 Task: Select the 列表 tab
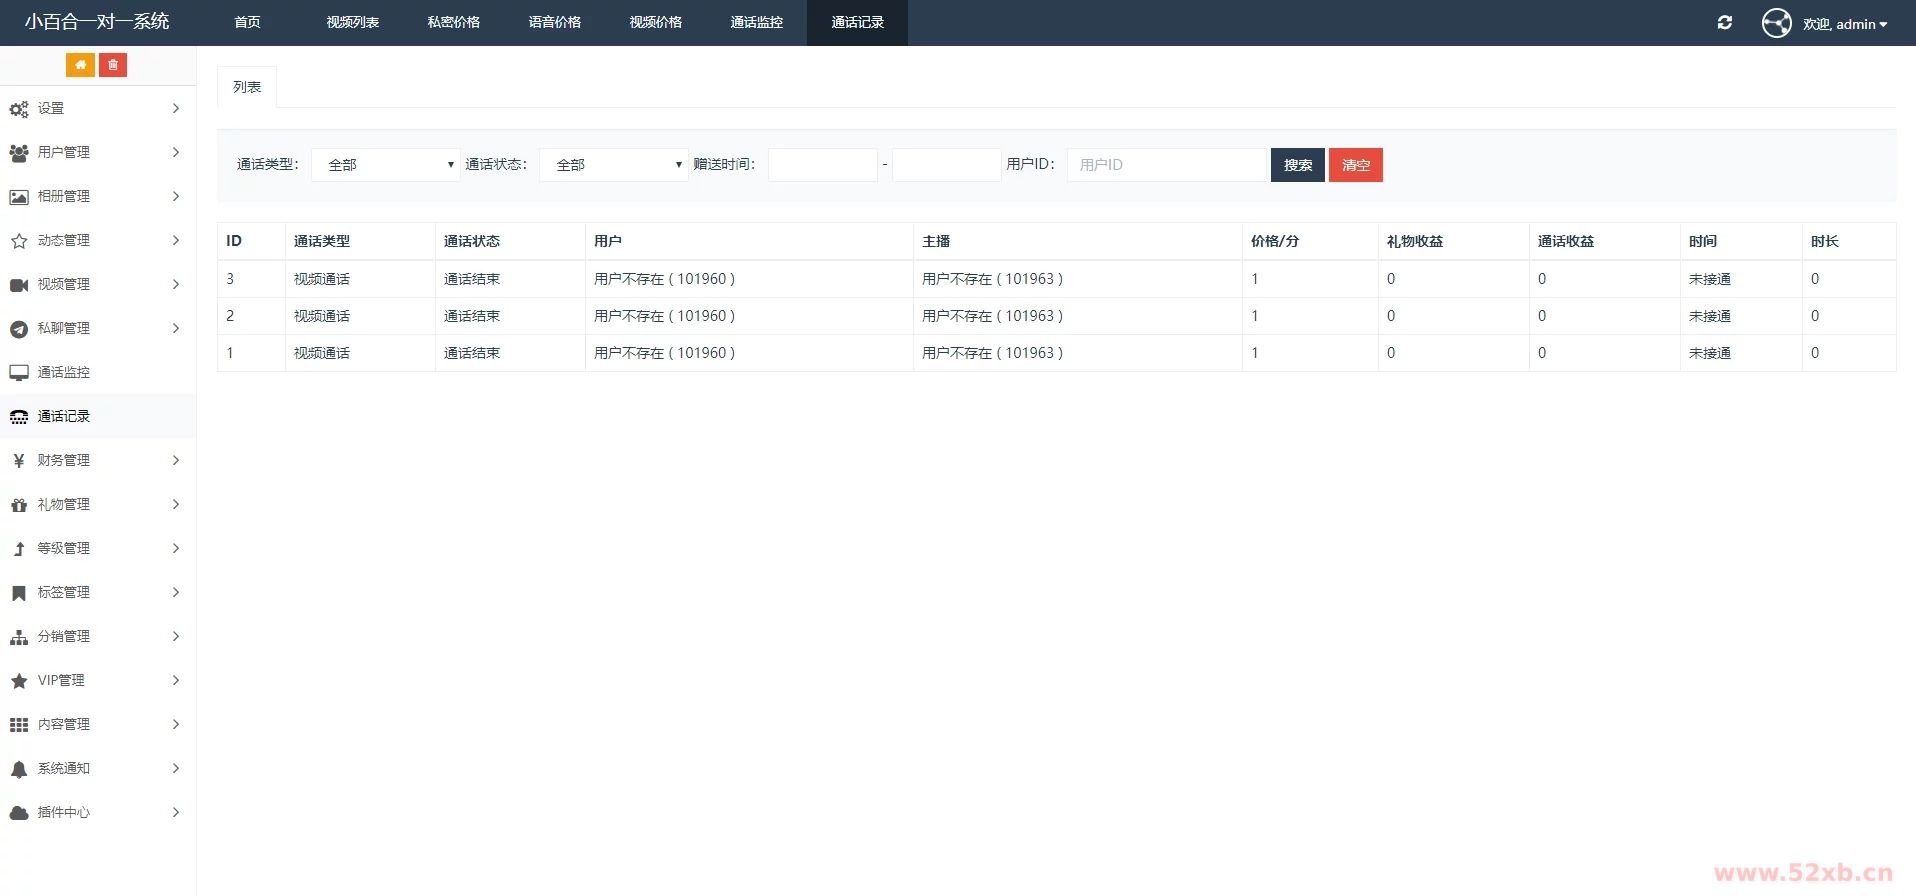coord(247,87)
